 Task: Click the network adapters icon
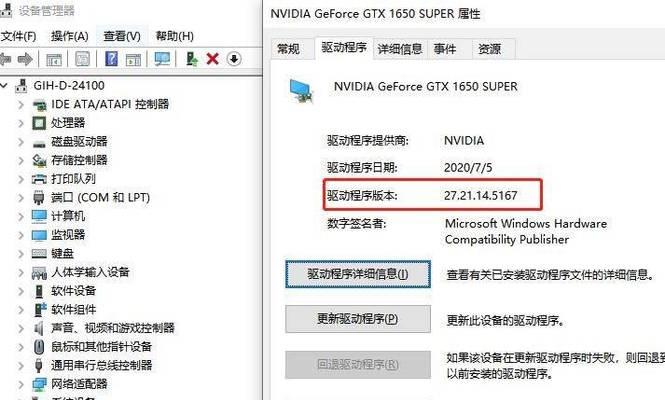(39, 384)
